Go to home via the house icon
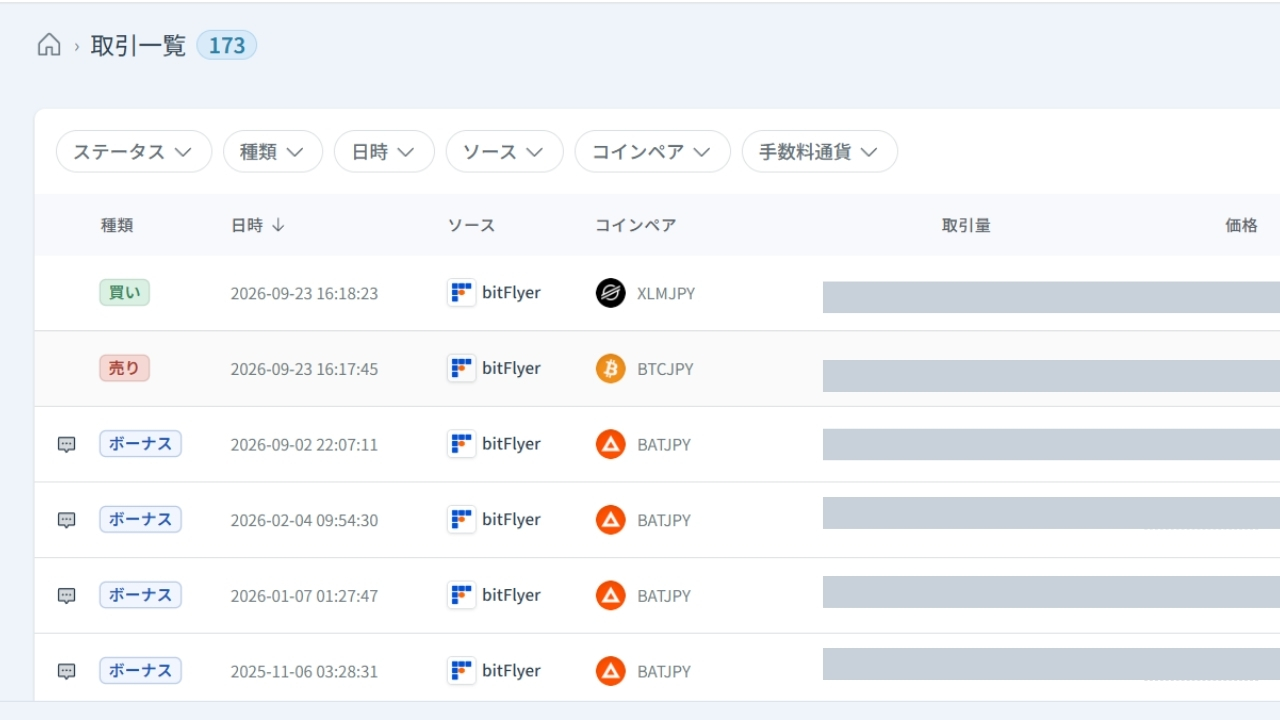The image size is (1280, 720). click(48, 45)
